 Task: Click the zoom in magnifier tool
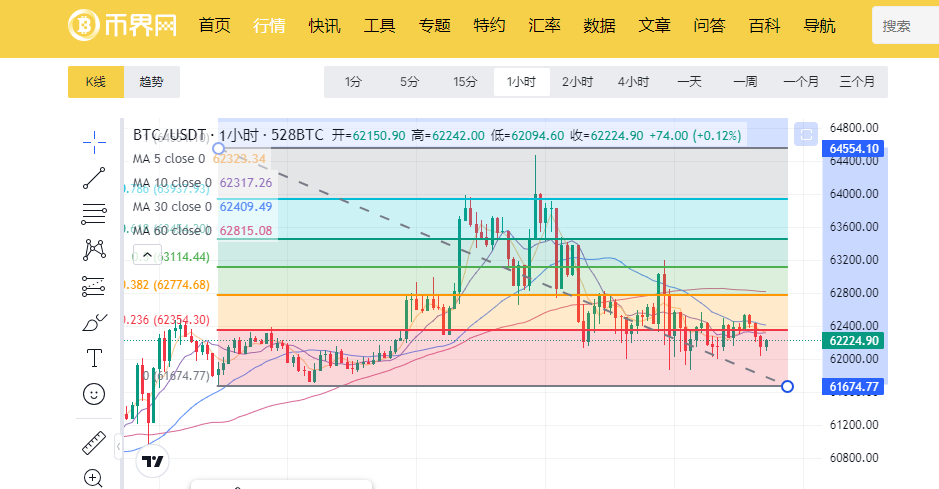94,478
